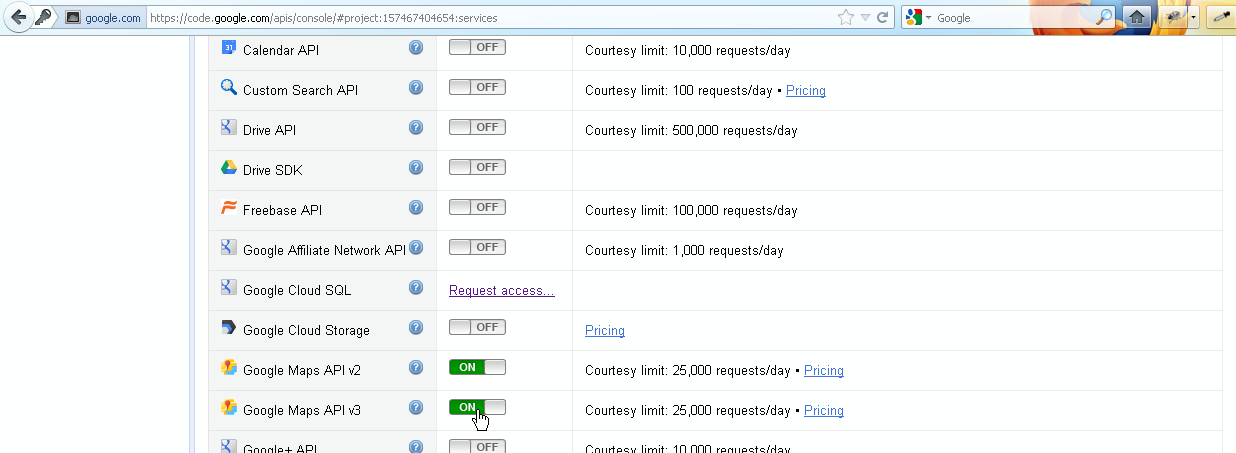The image size is (1236, 453).
Task: Click the google.com site identity badge
Action: pos(103,17)
